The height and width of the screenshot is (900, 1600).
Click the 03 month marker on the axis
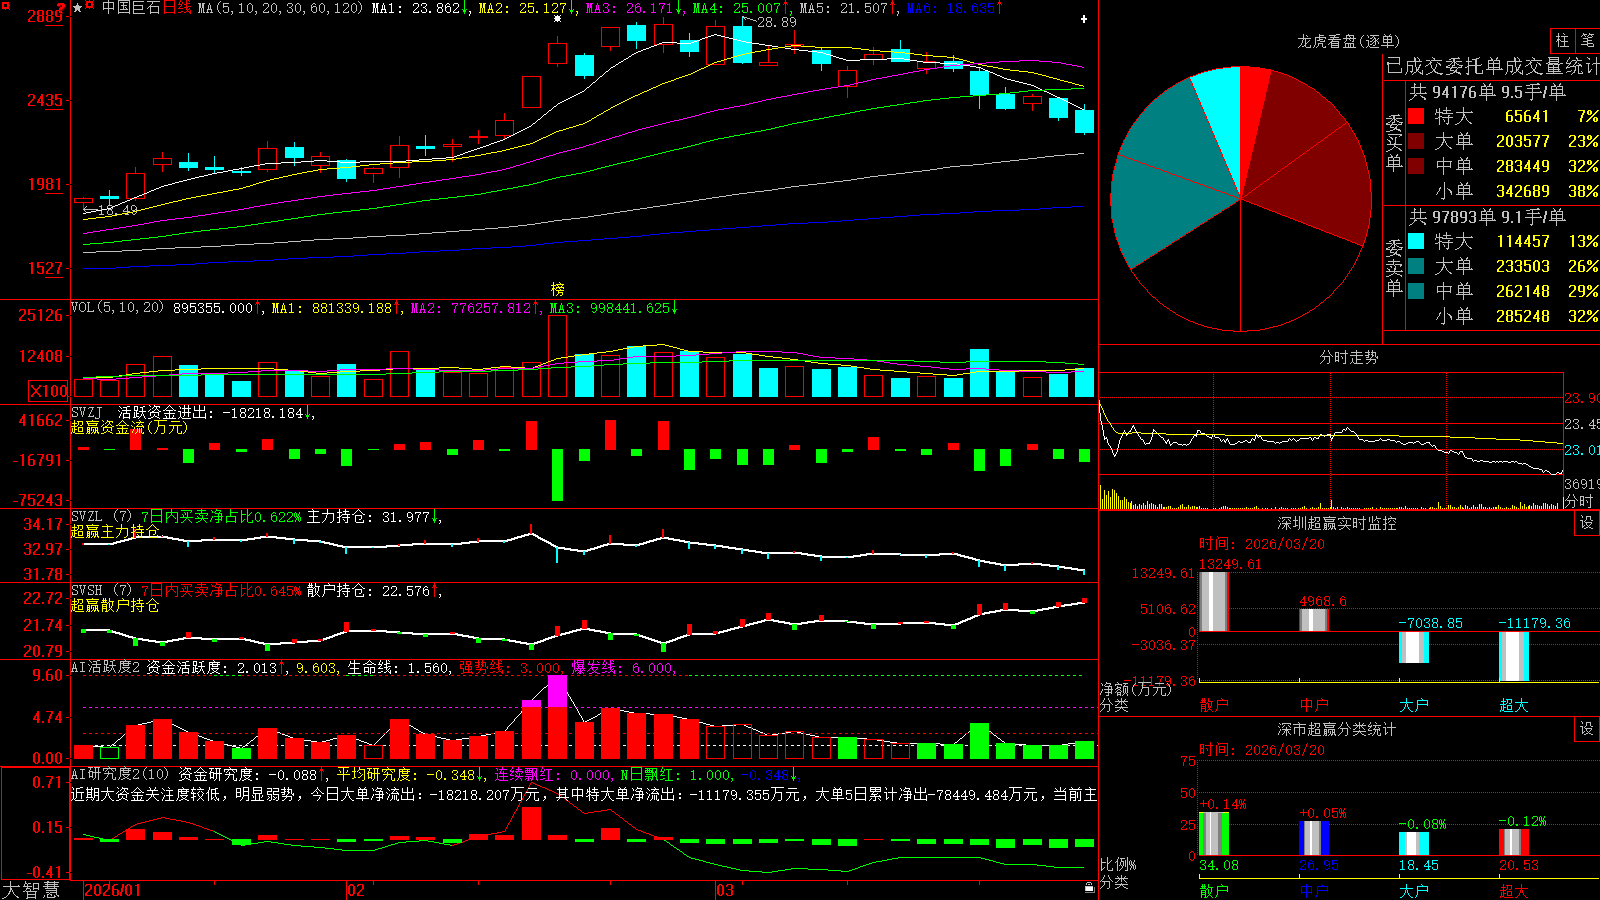(x=725, y=890)
